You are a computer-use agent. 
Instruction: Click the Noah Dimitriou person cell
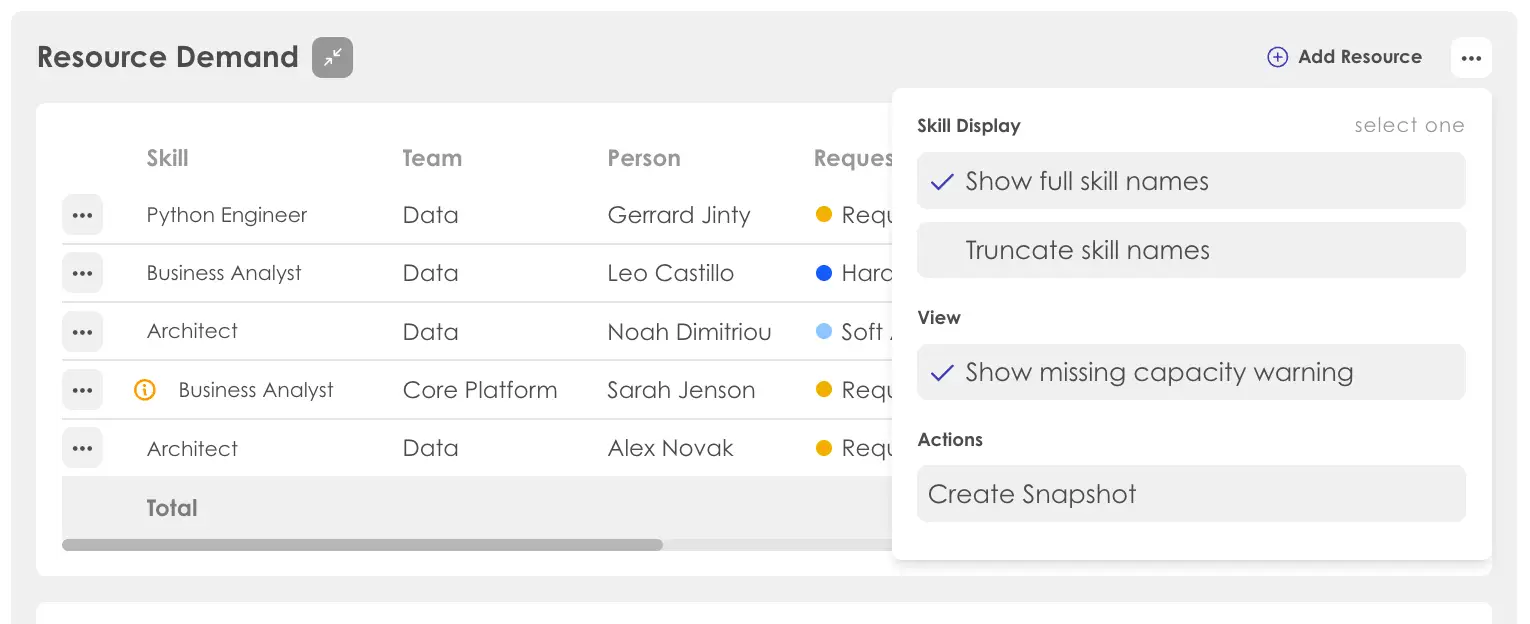coord(689,331)
